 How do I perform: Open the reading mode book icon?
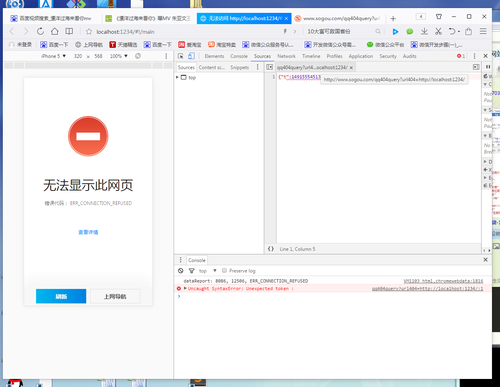tap(69, 31)
